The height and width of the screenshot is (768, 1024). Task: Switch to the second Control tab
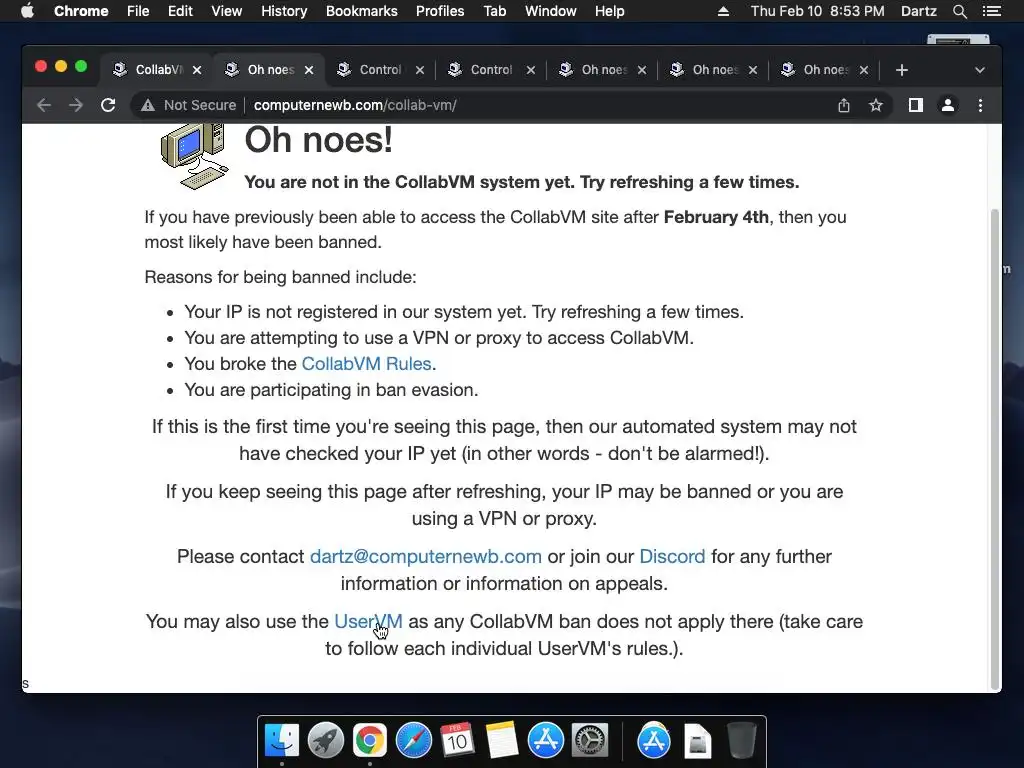tap(492, 70)
